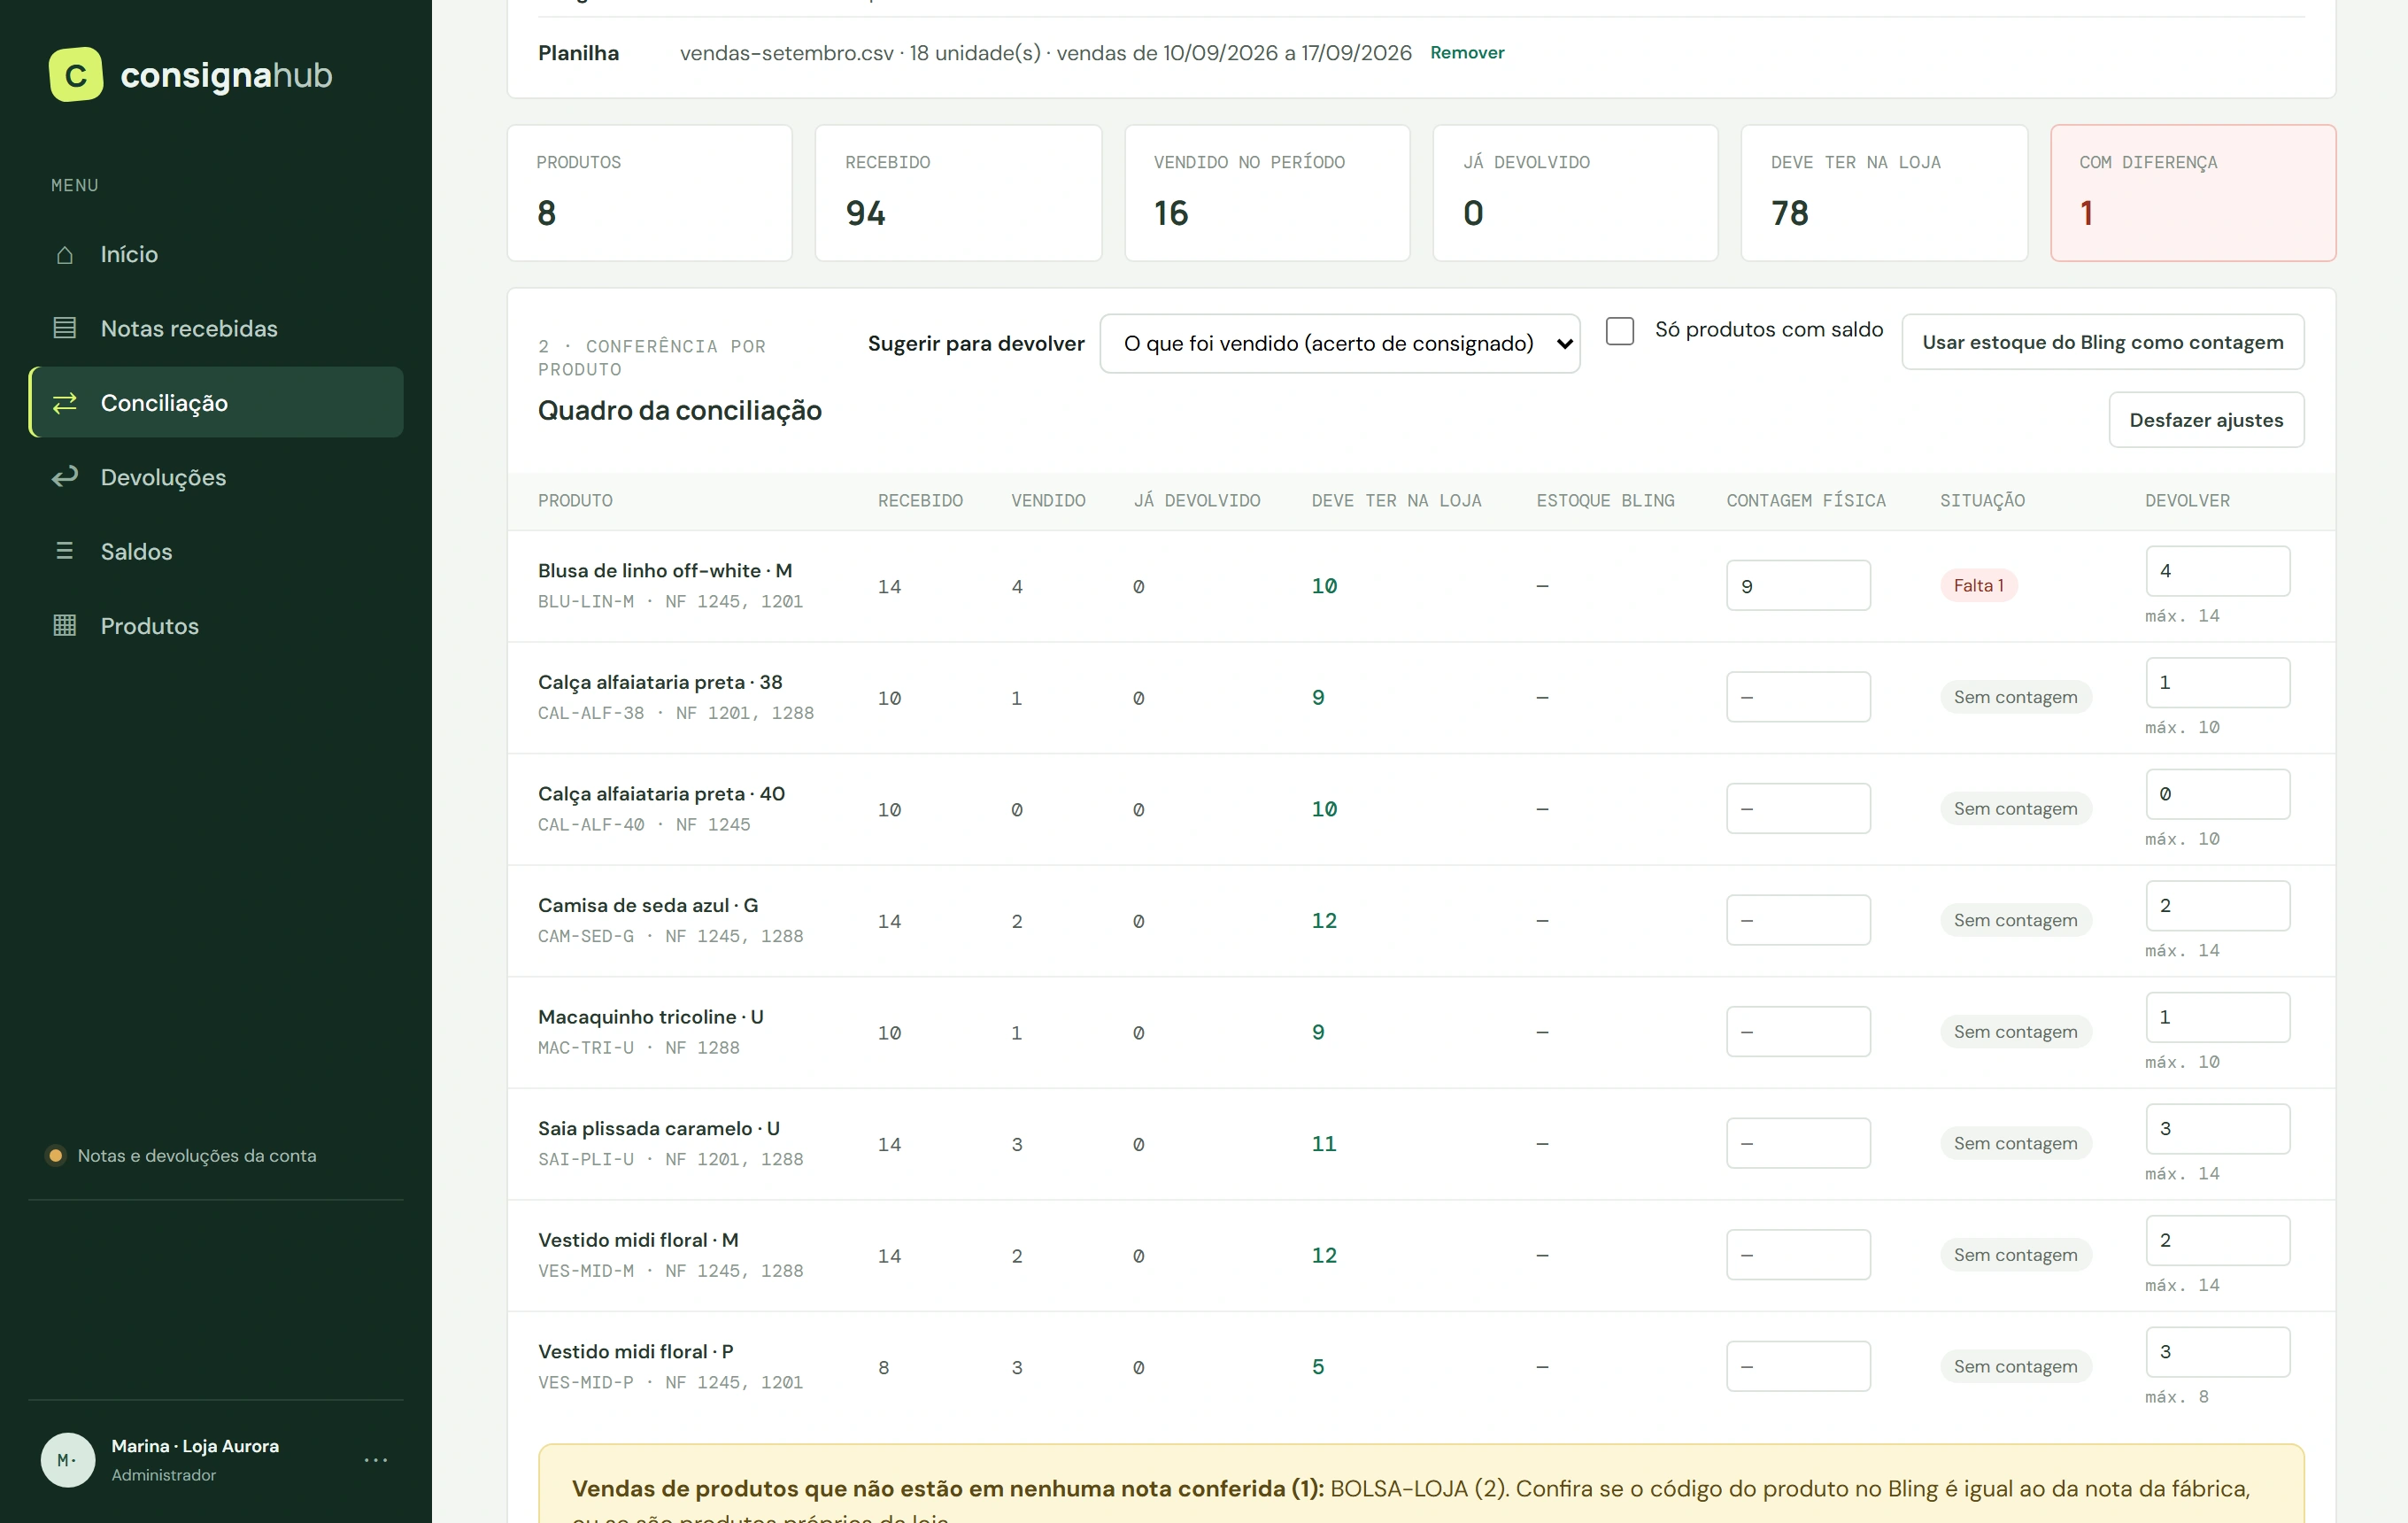Viewport: 2408px width, 1523px height.
Task: Click devolver field for Calça alfaiataria preta 40
Action: click(x=2217, y=794)
